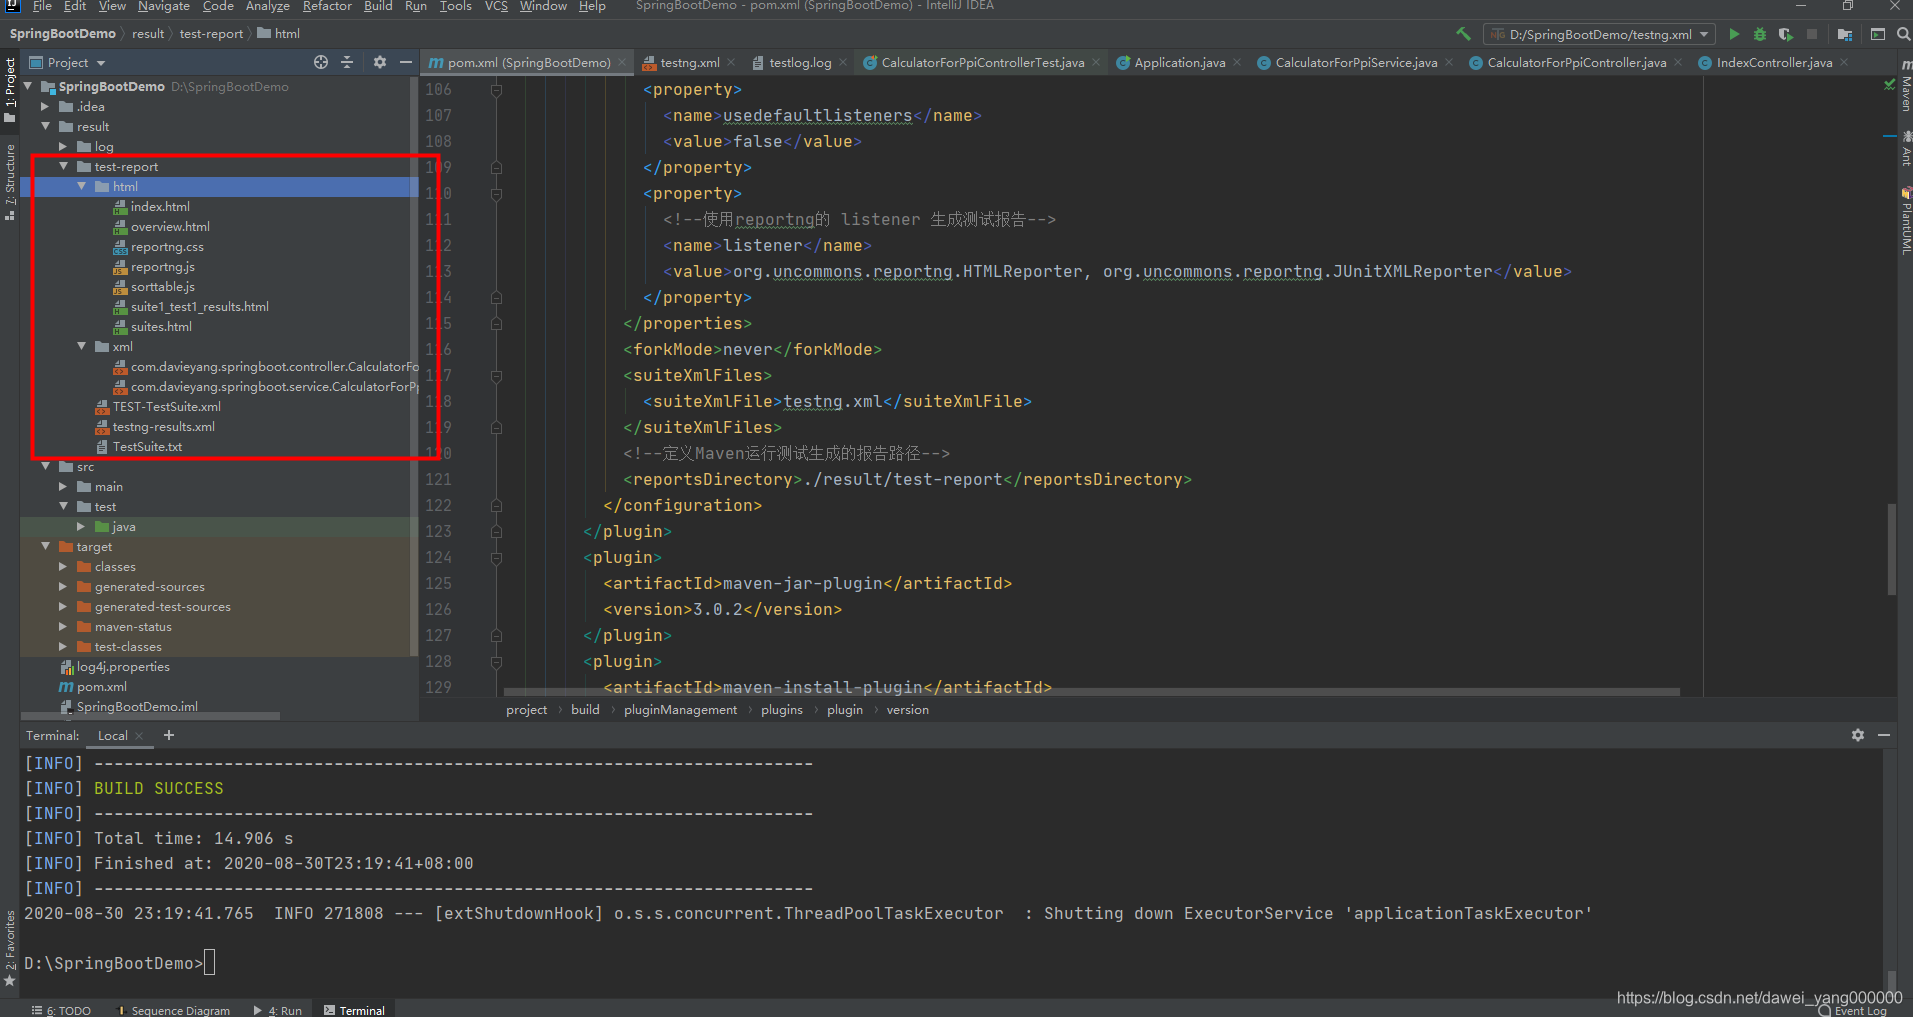The image size is (1913, 1017).
Task: Switch to CalculatorForPpiService.java tab
Action: click(x=1356, y=62)
